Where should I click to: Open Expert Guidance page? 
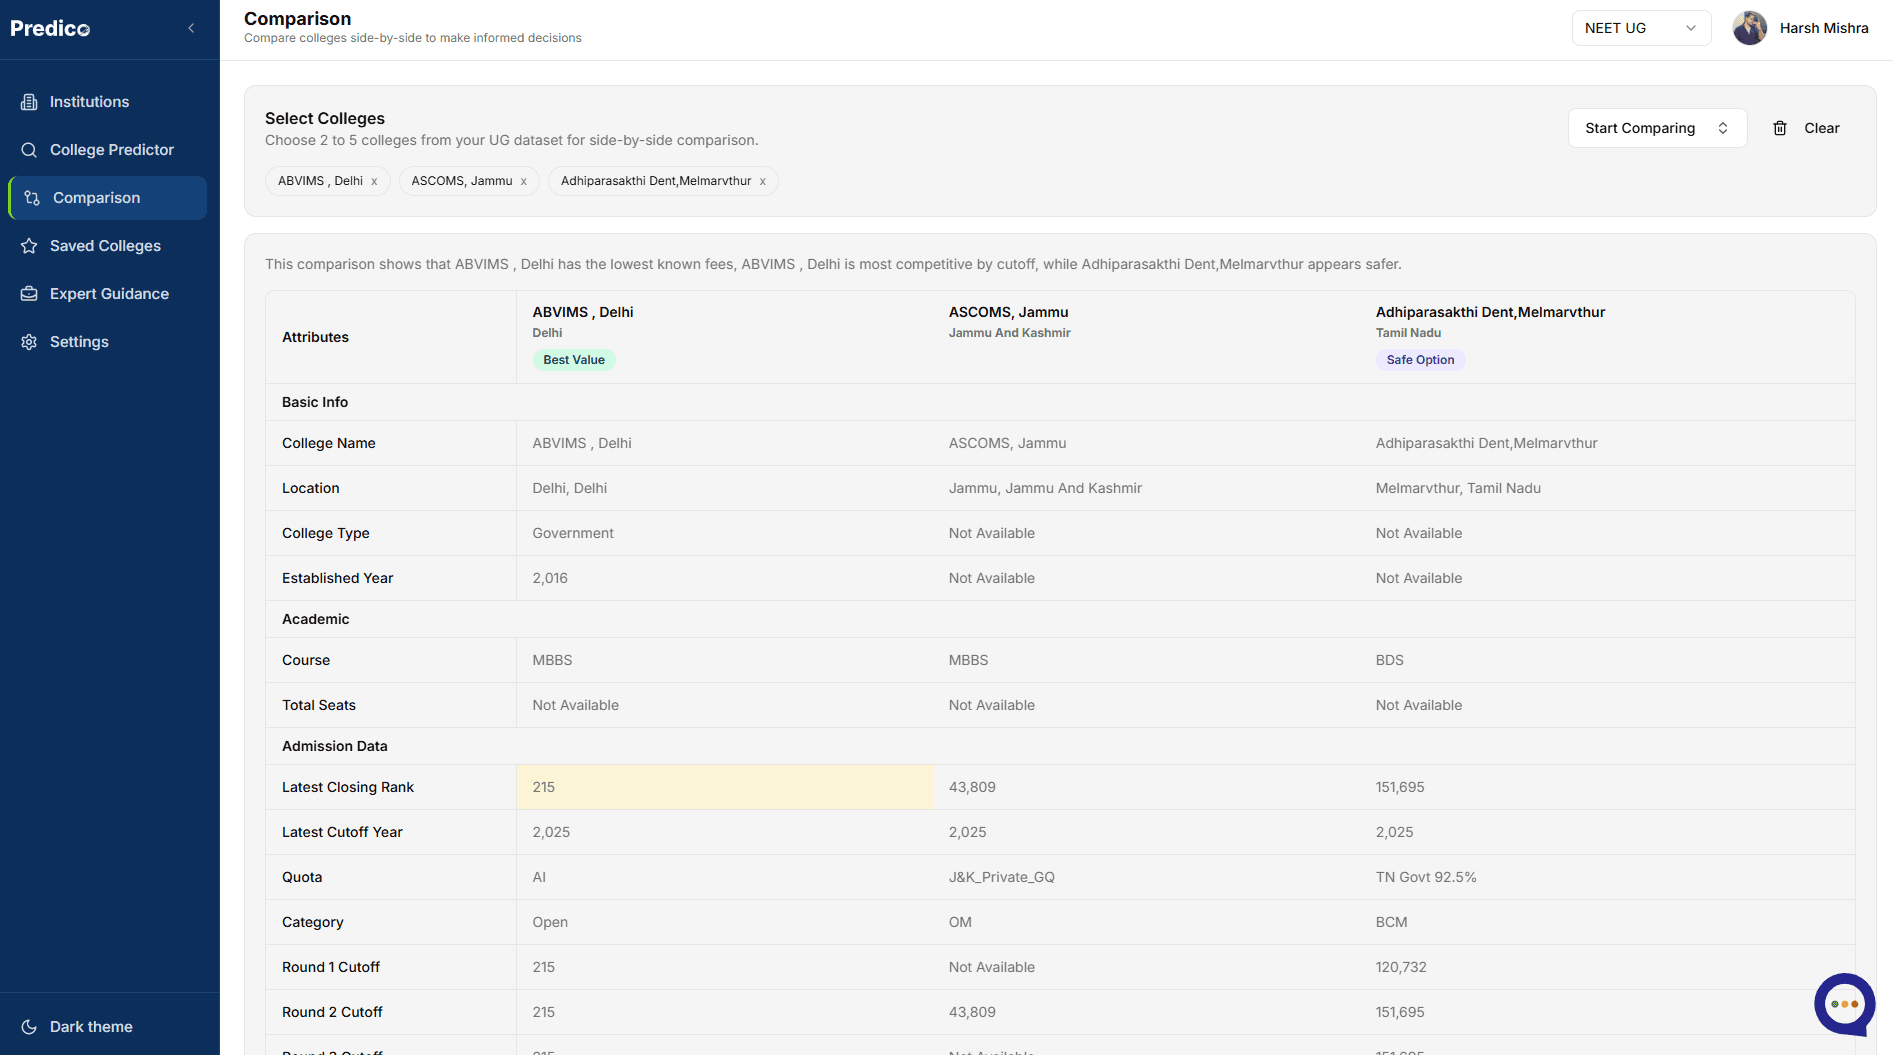(108, 294)
